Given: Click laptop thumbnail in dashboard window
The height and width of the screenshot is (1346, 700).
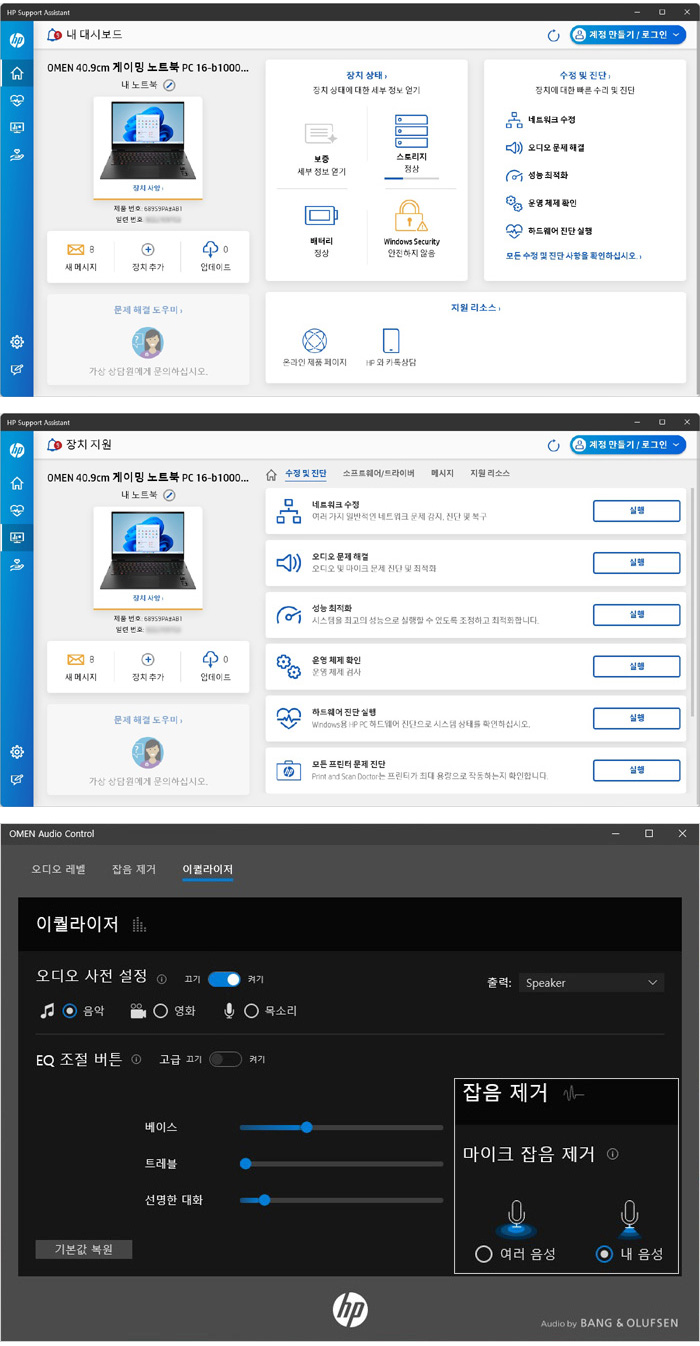Looking at the screenshot, I should (x=148, y=139).
